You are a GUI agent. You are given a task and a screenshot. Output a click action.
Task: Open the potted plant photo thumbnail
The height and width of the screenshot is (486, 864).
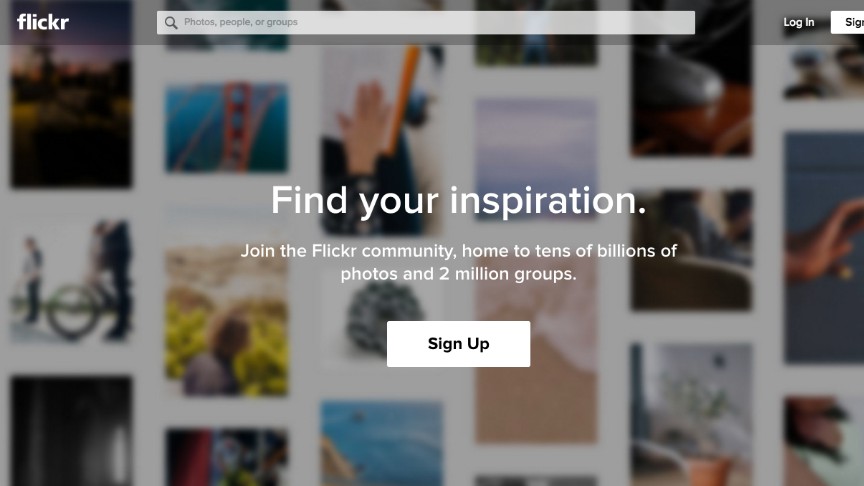691,414
